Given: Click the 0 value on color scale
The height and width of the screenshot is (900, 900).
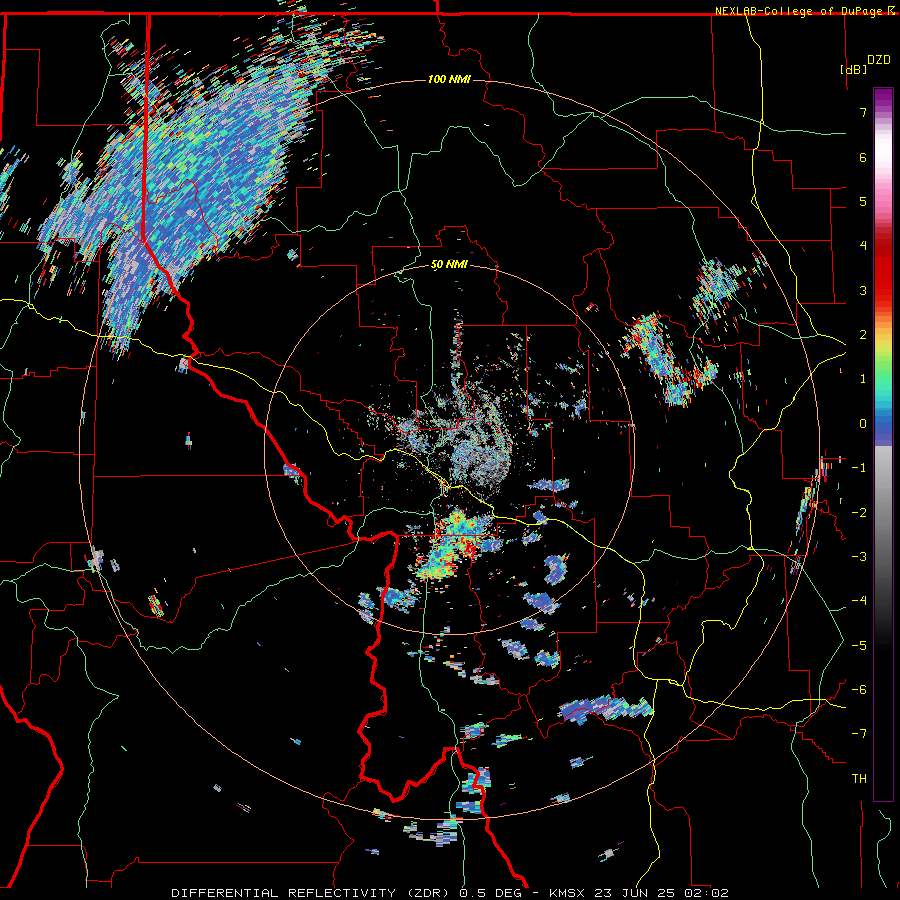Looking at the screenshot, I should (x=863, y=424).
